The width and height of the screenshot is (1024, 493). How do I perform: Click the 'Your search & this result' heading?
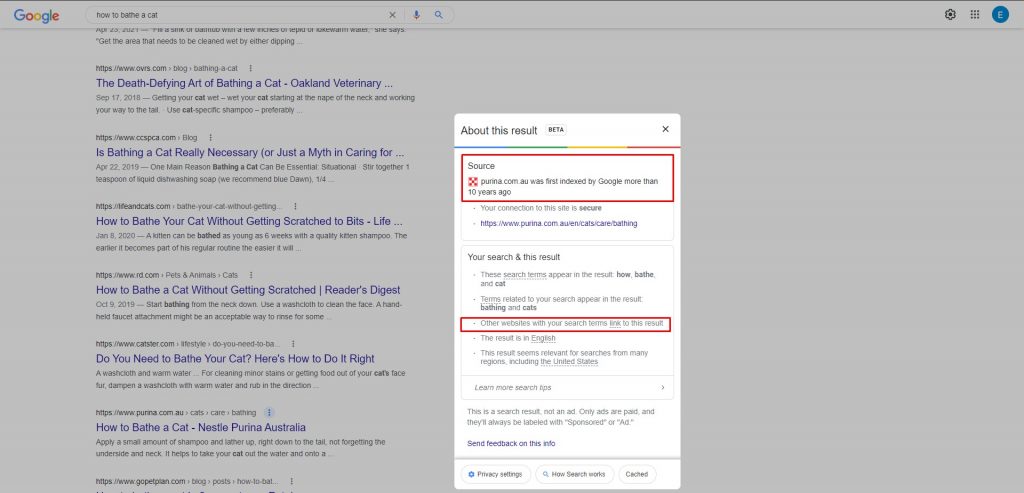(513, 257)
